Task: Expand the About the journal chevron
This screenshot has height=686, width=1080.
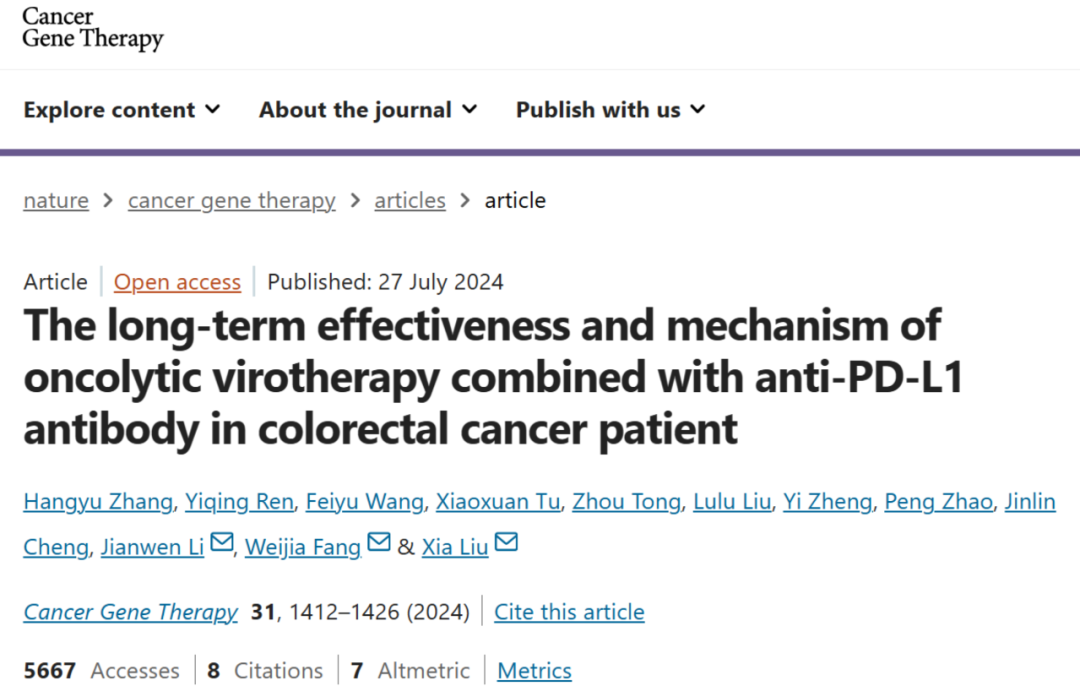Action: tap(470, 110)
